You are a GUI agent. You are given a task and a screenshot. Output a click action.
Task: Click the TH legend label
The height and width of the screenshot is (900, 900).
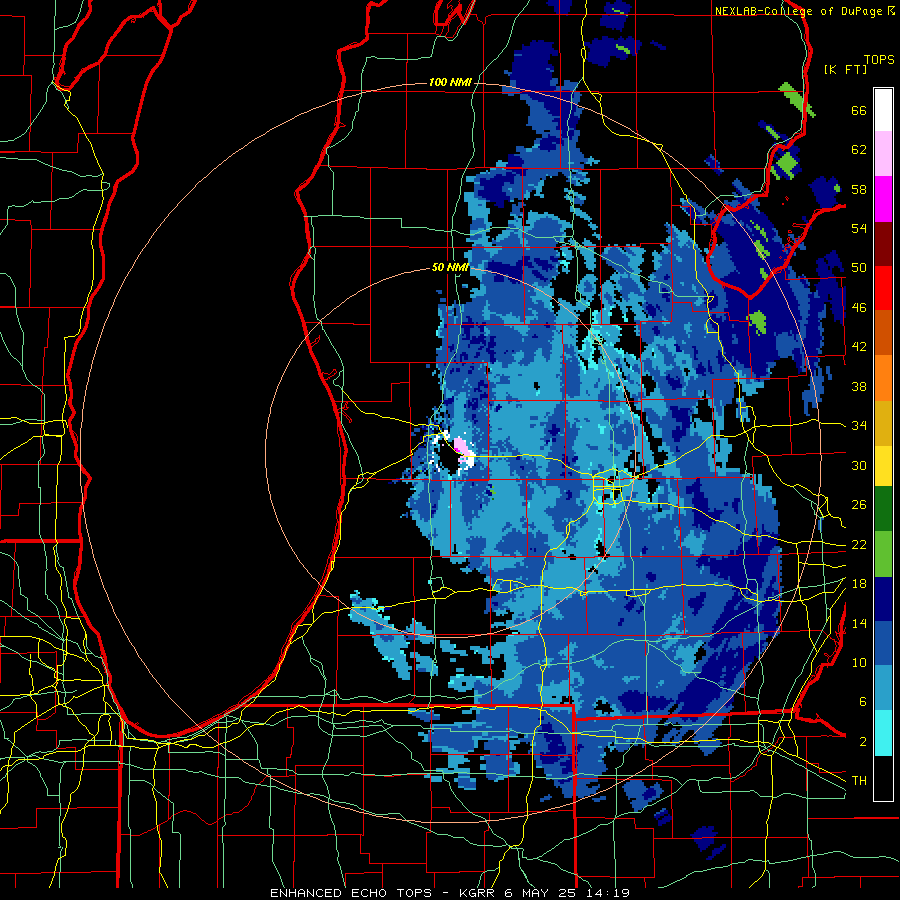(x=859, y=781)
